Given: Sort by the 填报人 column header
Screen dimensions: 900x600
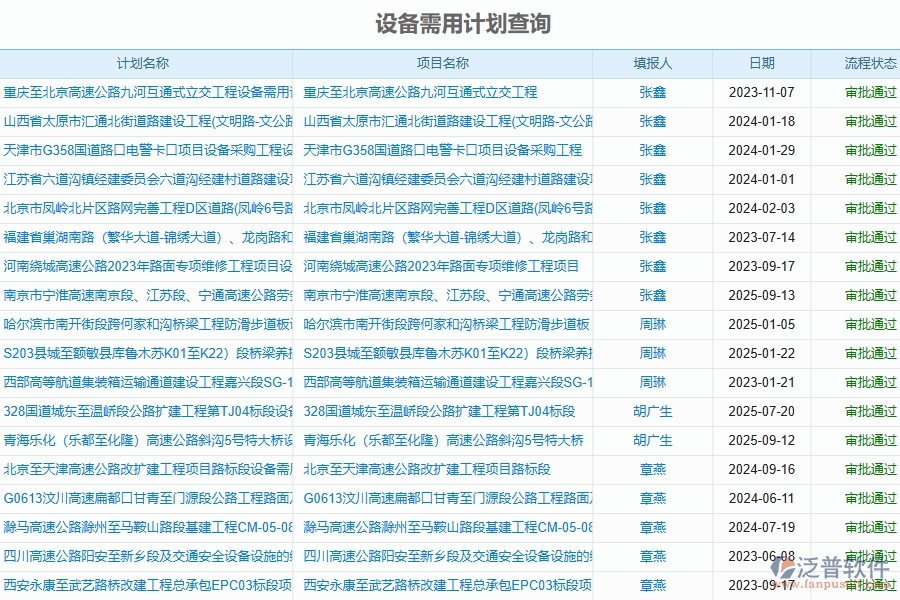Looking at the screenshot, I should (x=654, y=62).
